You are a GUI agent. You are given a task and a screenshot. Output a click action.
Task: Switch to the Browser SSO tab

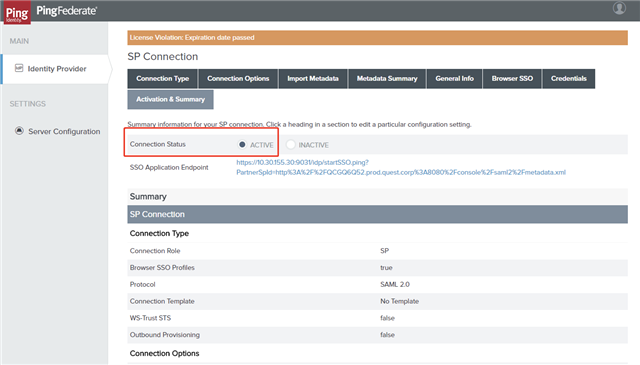[x=512, y=78]
